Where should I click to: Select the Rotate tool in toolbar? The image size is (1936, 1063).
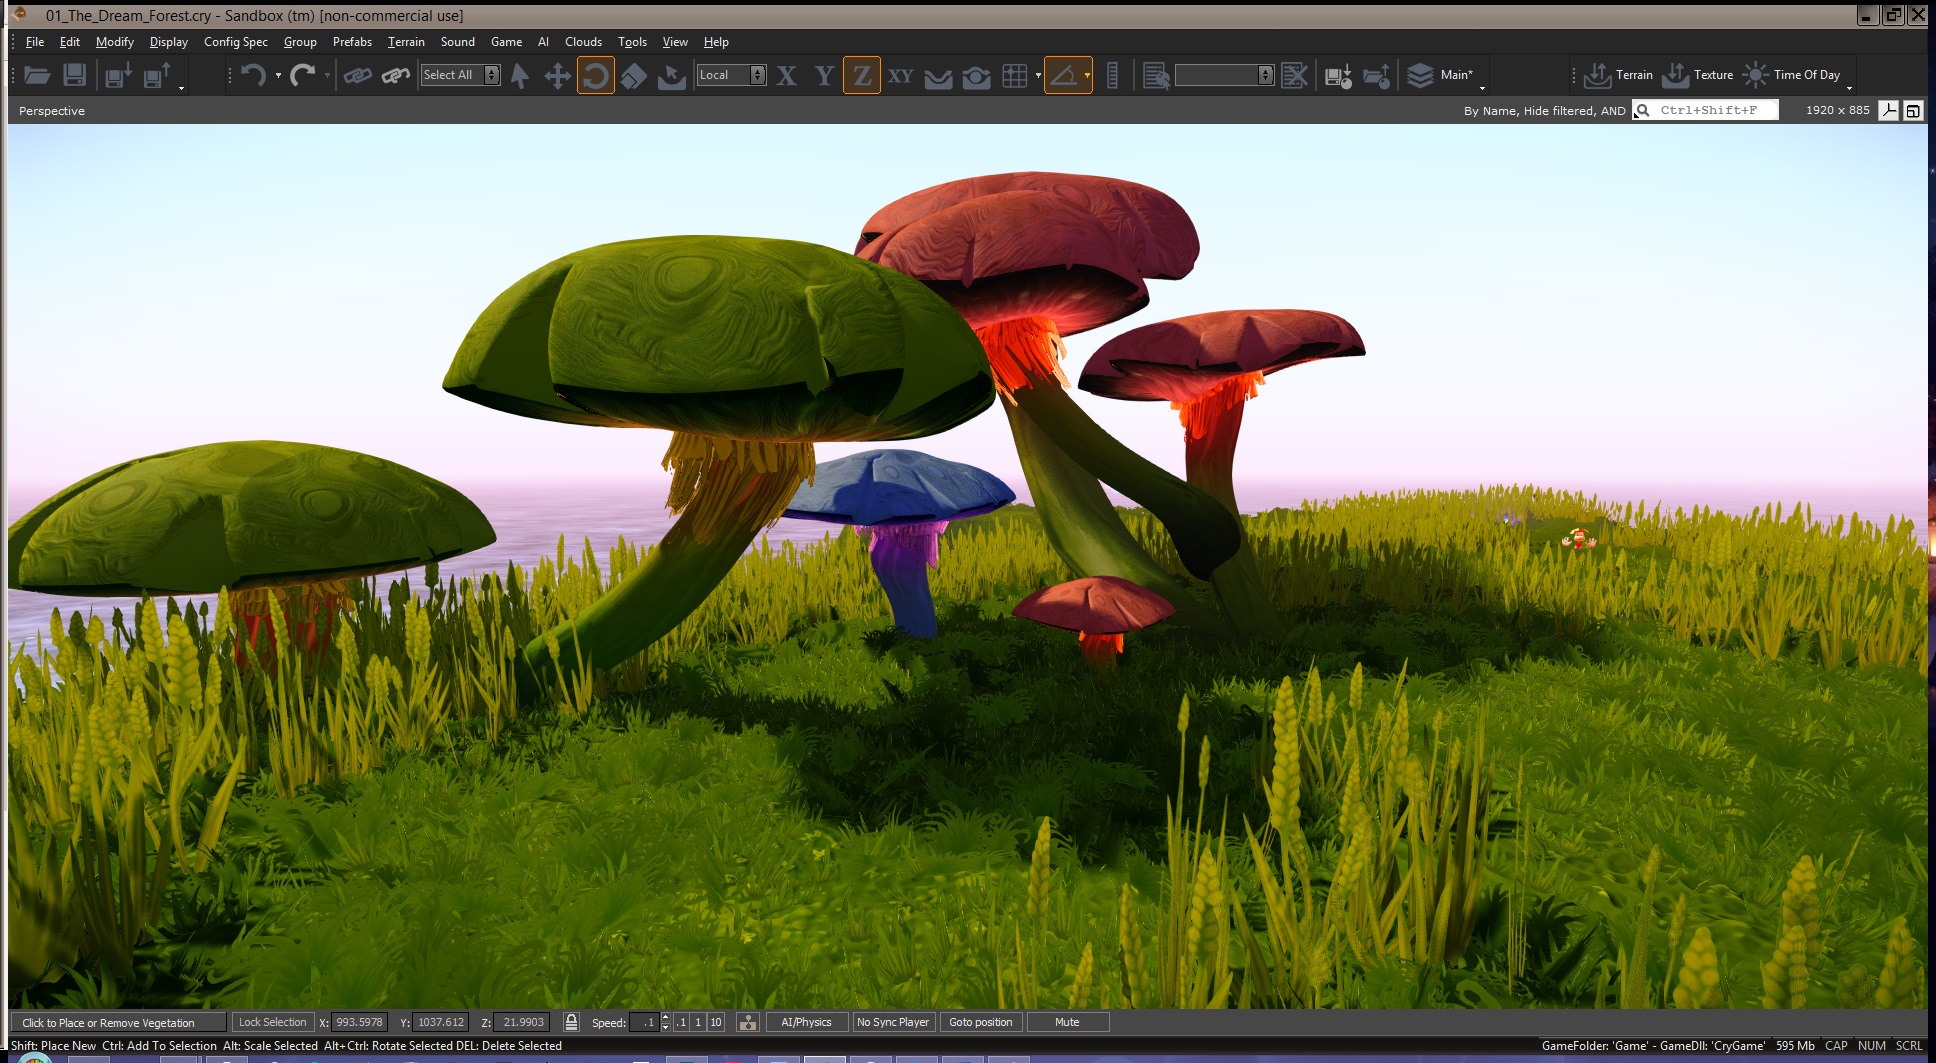(596, 75)
